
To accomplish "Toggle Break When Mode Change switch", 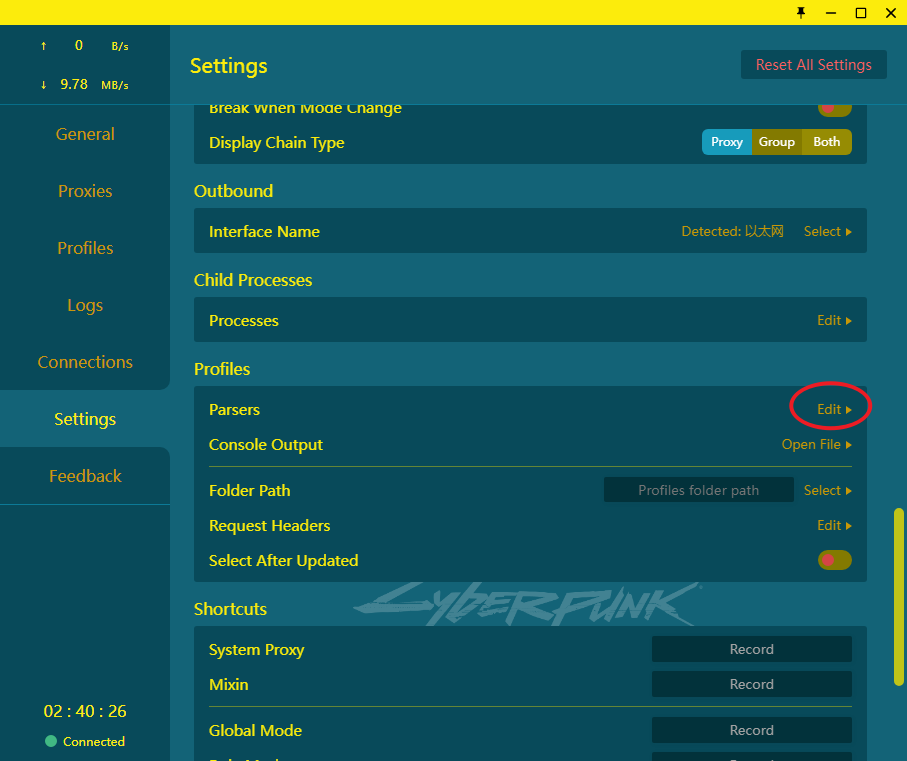I will 834,109.
